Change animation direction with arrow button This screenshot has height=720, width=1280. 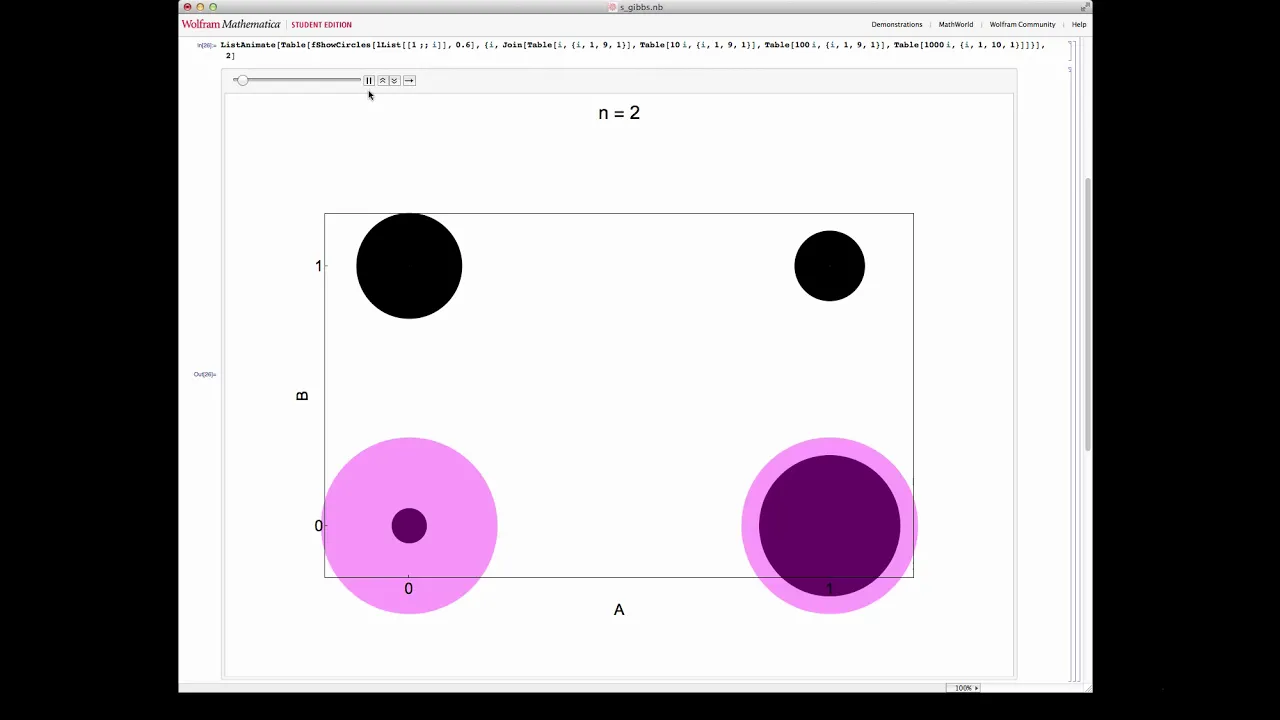pos(409,80)
